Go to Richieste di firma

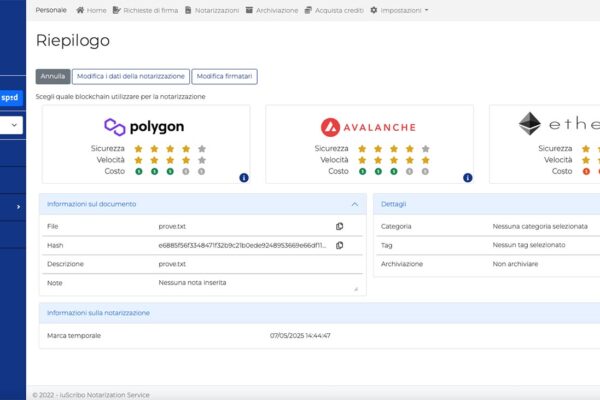[145, 10]
